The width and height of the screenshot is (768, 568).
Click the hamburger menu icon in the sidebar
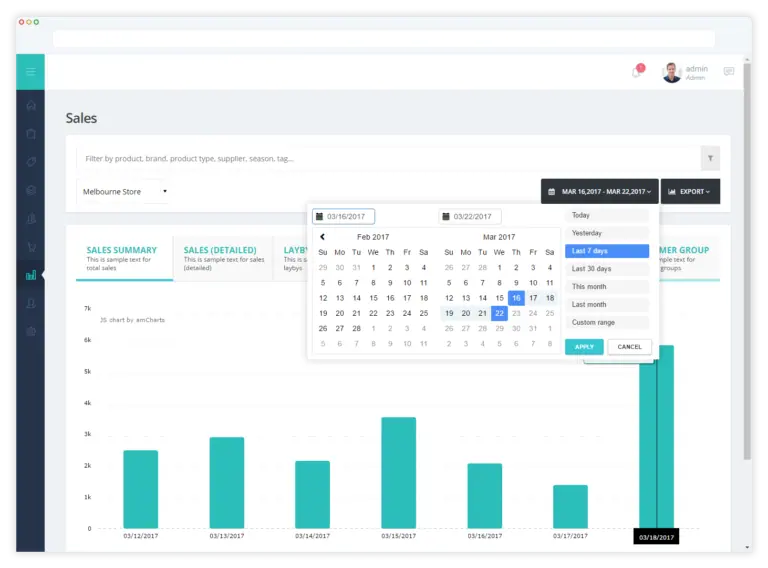(30, 72)
